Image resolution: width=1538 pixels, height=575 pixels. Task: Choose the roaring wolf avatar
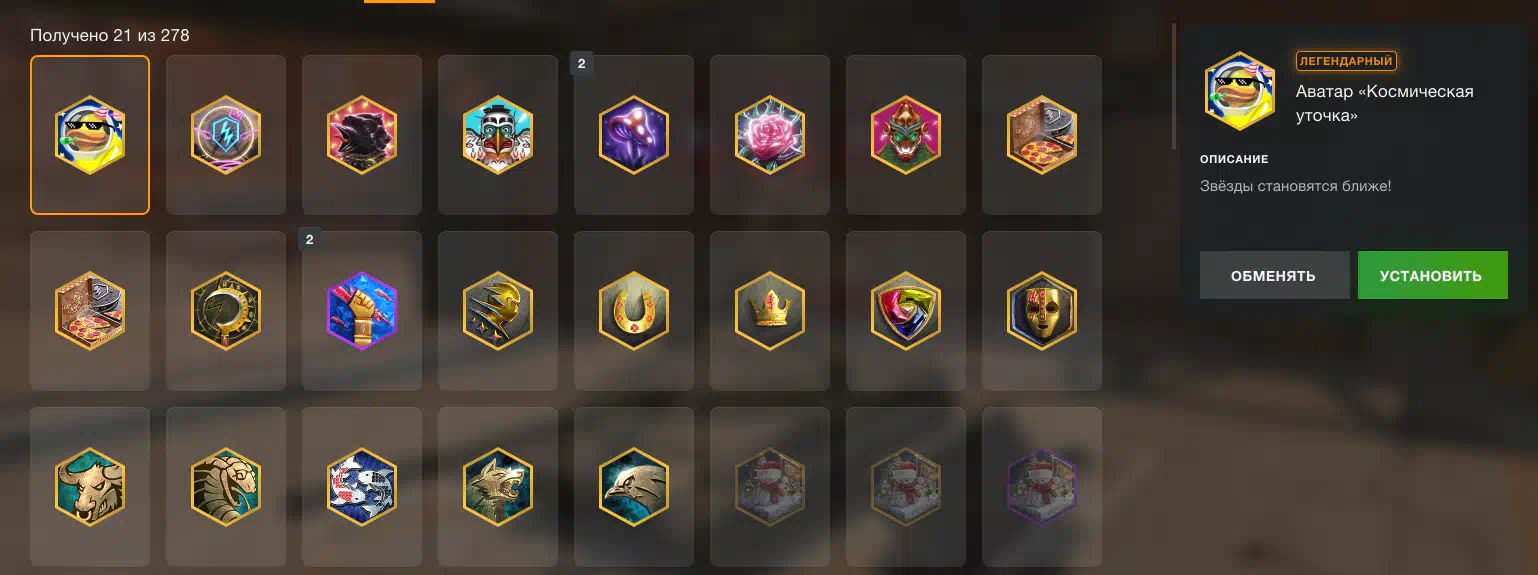click(498, 487)
